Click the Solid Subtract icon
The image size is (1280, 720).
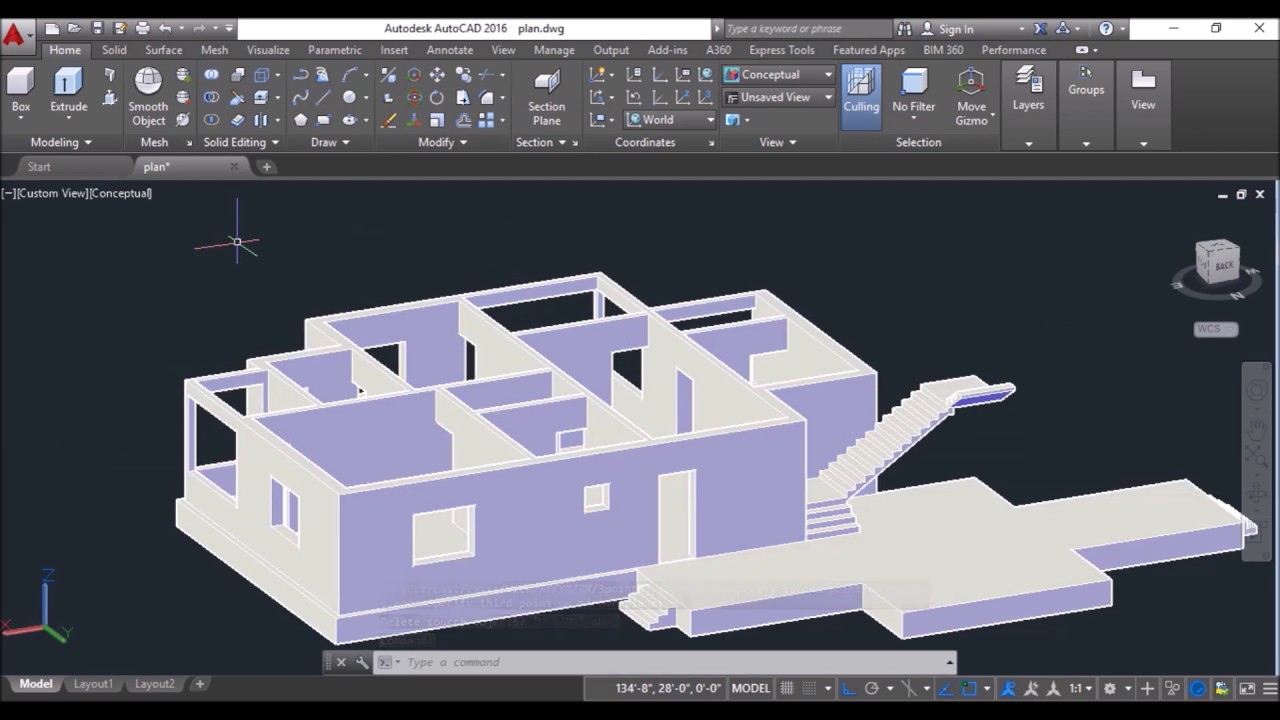pos(212,98)
